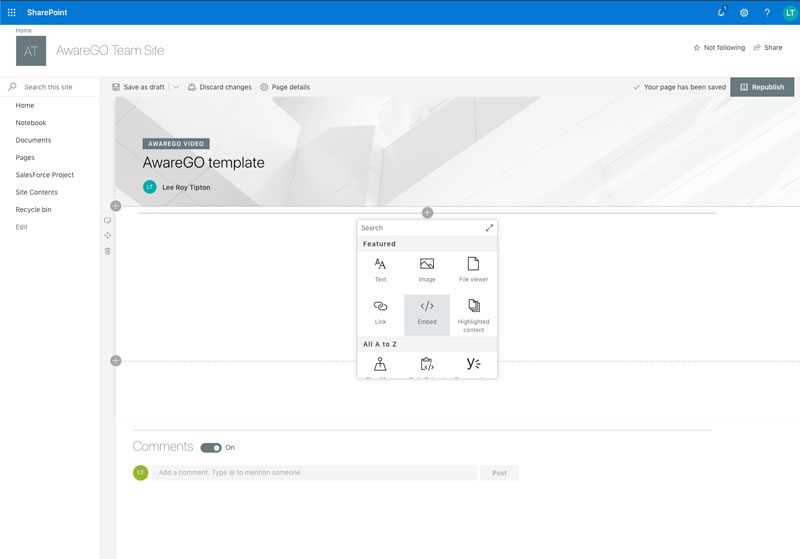
Task: Open the Recycle bin
Action: [x=33, y=210]
